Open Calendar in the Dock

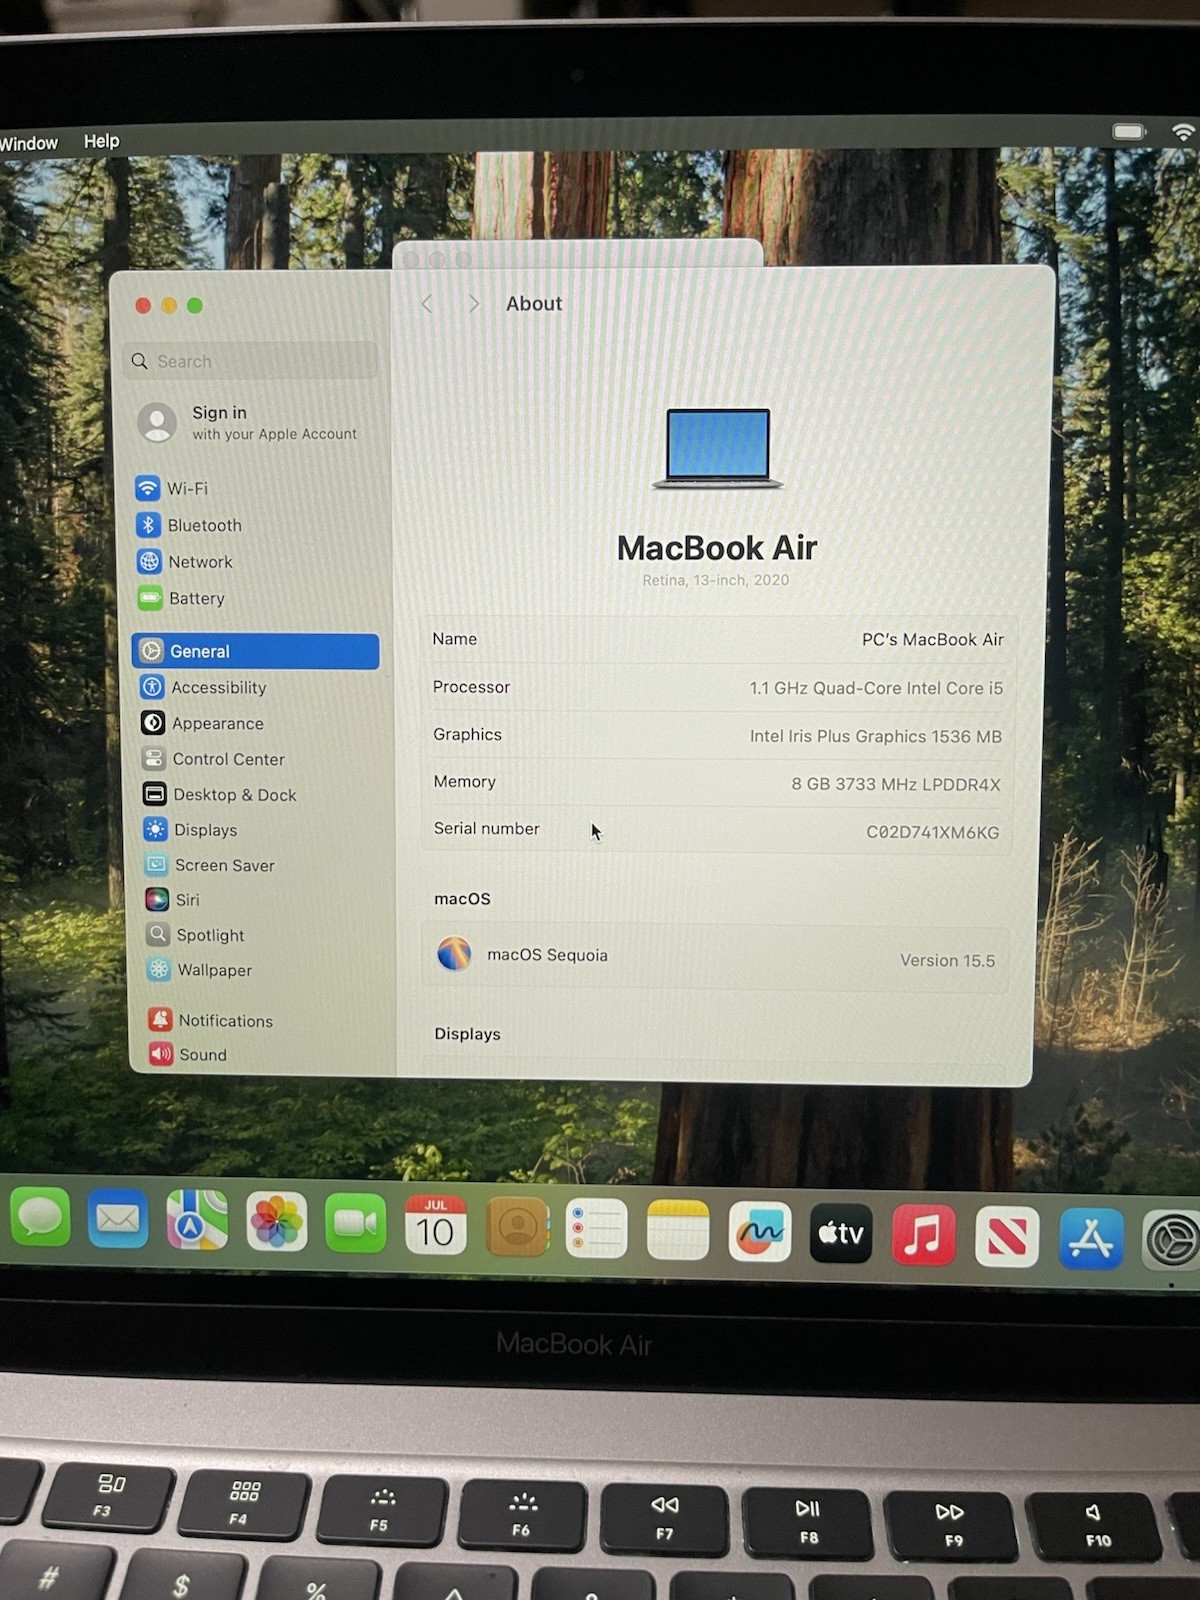tap(435, 1224)
